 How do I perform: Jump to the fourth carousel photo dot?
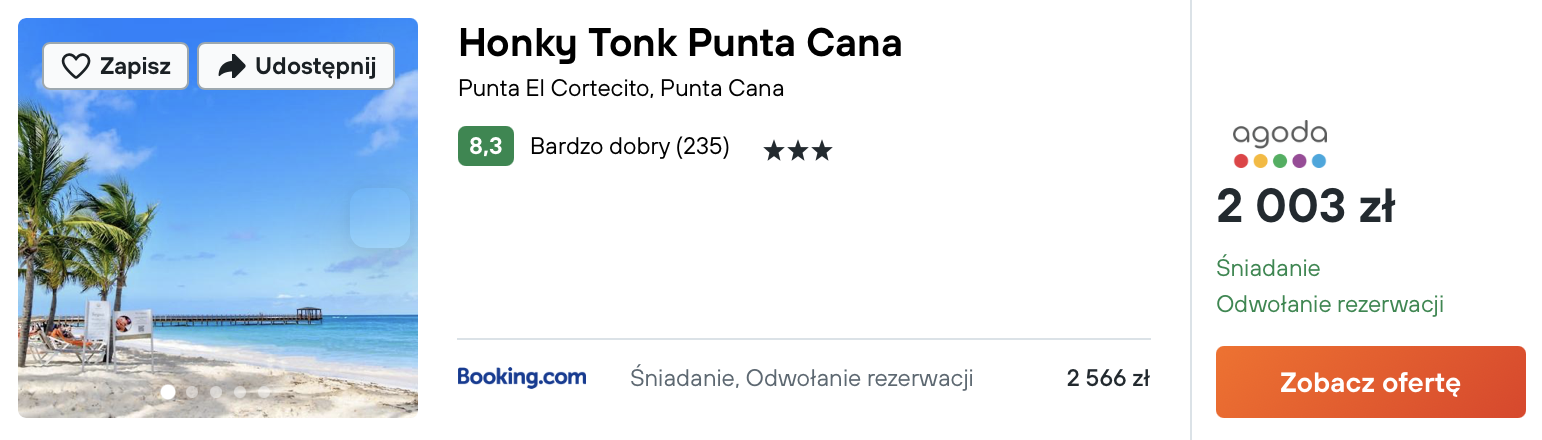(240, 392)
